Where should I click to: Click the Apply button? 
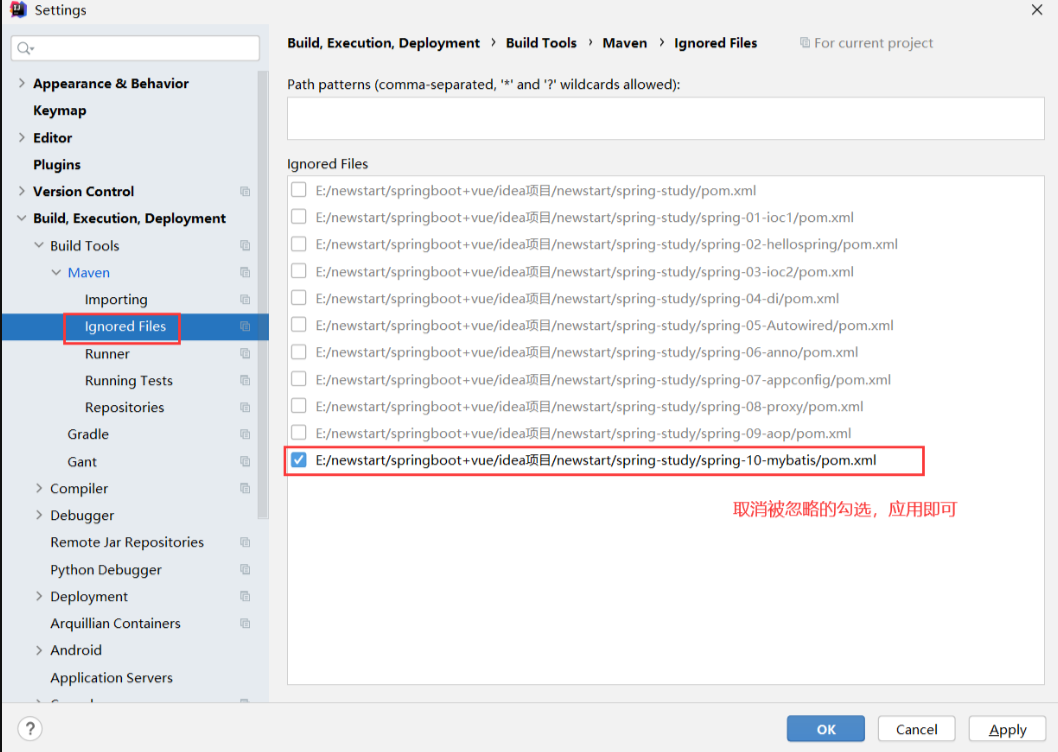[x=1007, y=729]
